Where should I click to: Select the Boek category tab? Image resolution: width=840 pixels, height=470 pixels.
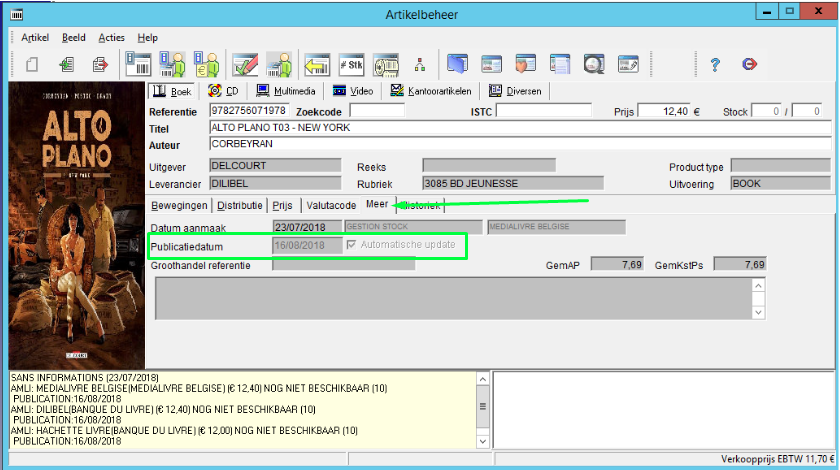(172, 91)
